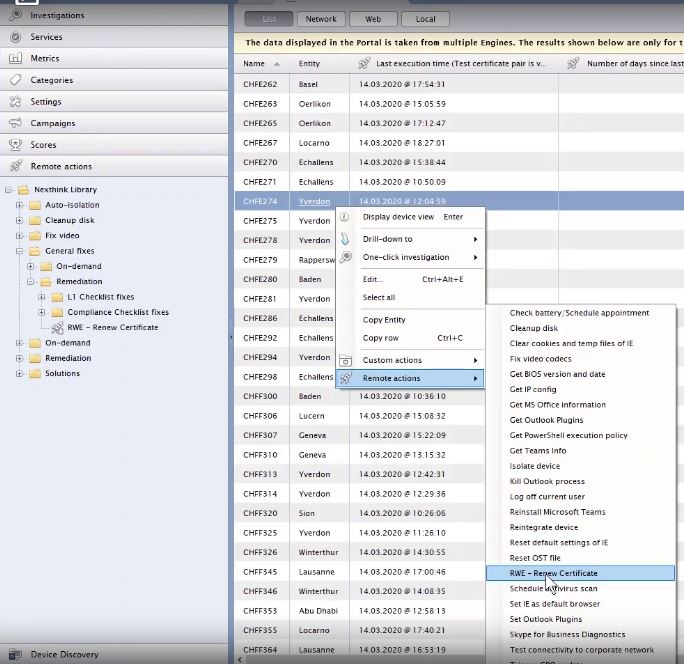
Task: Expand the Solutions folder in tree
Action: [x=19, y=373]
